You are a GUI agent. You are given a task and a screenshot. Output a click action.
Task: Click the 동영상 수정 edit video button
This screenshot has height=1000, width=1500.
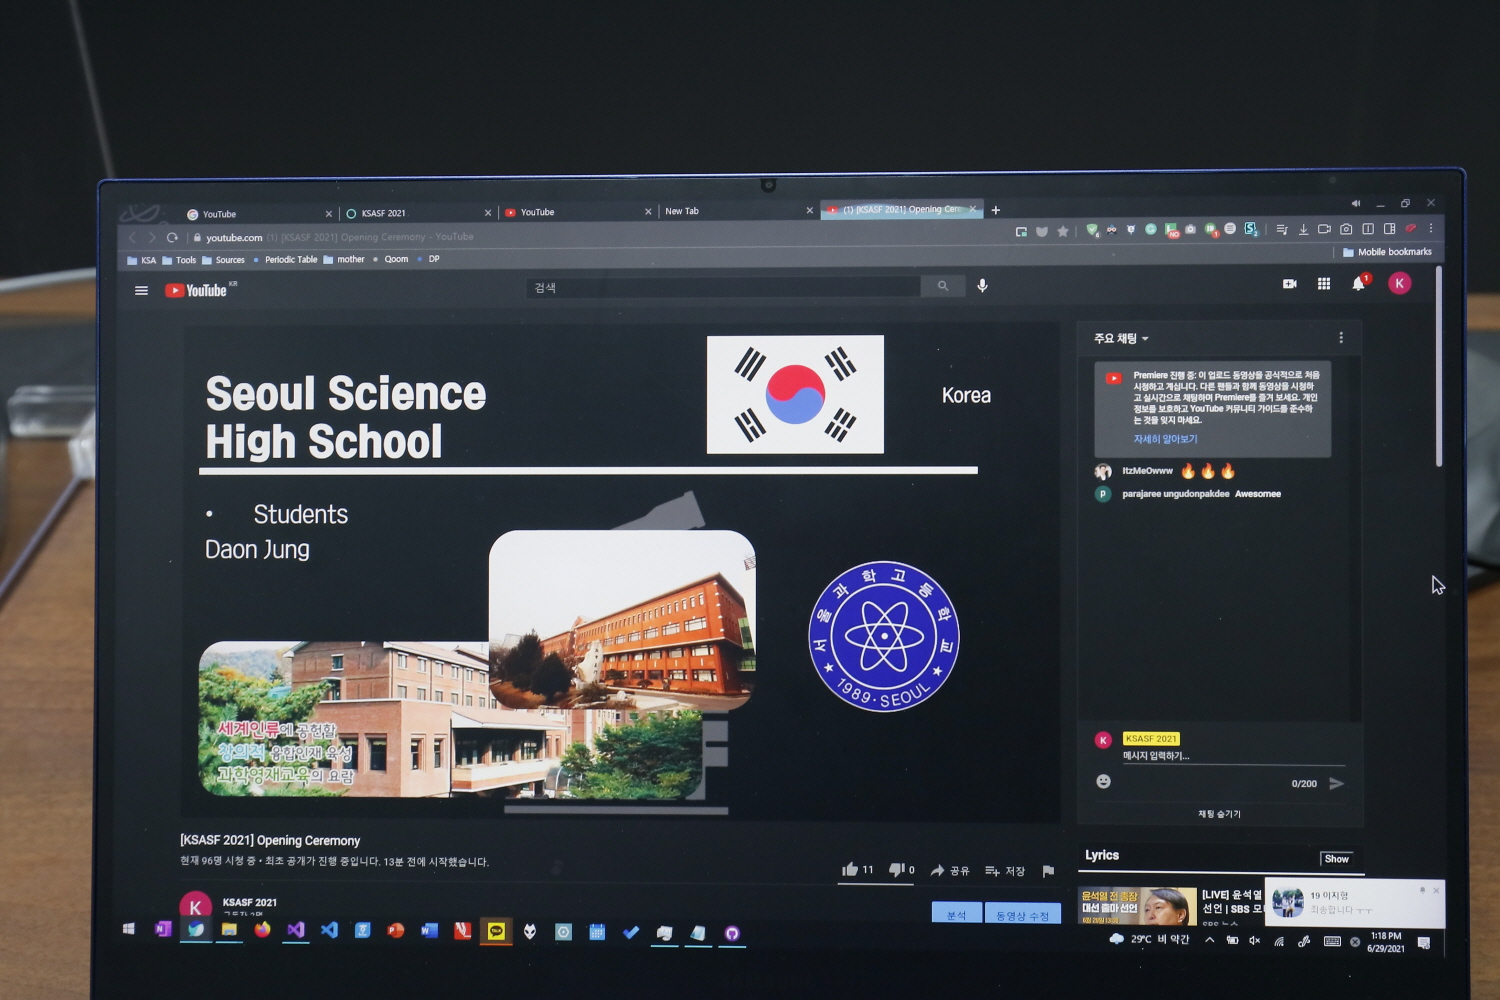click(x=1022, y=914)
